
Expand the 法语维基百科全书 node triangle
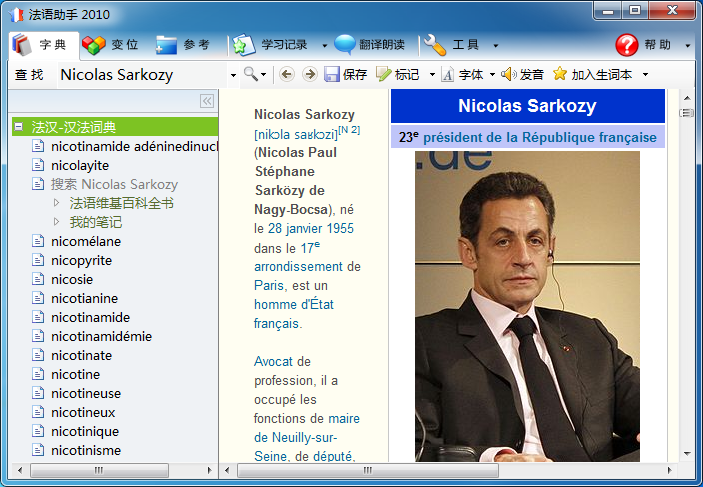tap(56, 203)
